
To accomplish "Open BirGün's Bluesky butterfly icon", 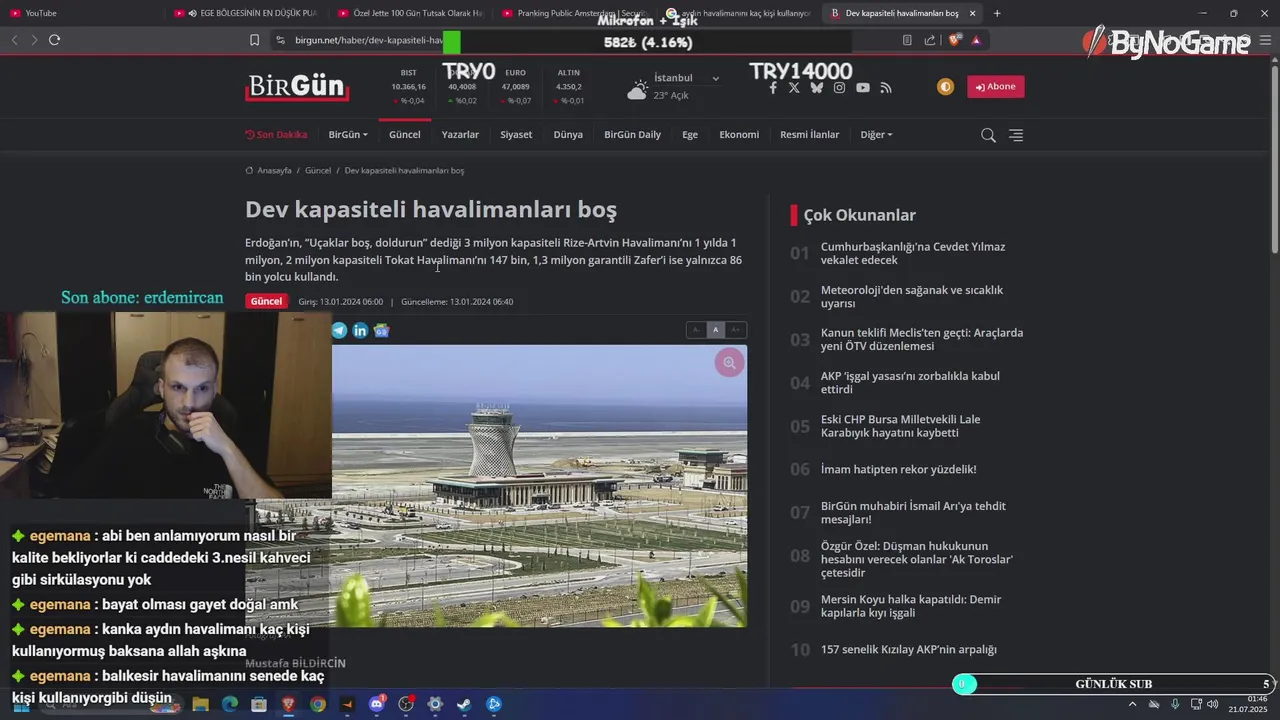I will pyautogui.click(x=816, y=88).
